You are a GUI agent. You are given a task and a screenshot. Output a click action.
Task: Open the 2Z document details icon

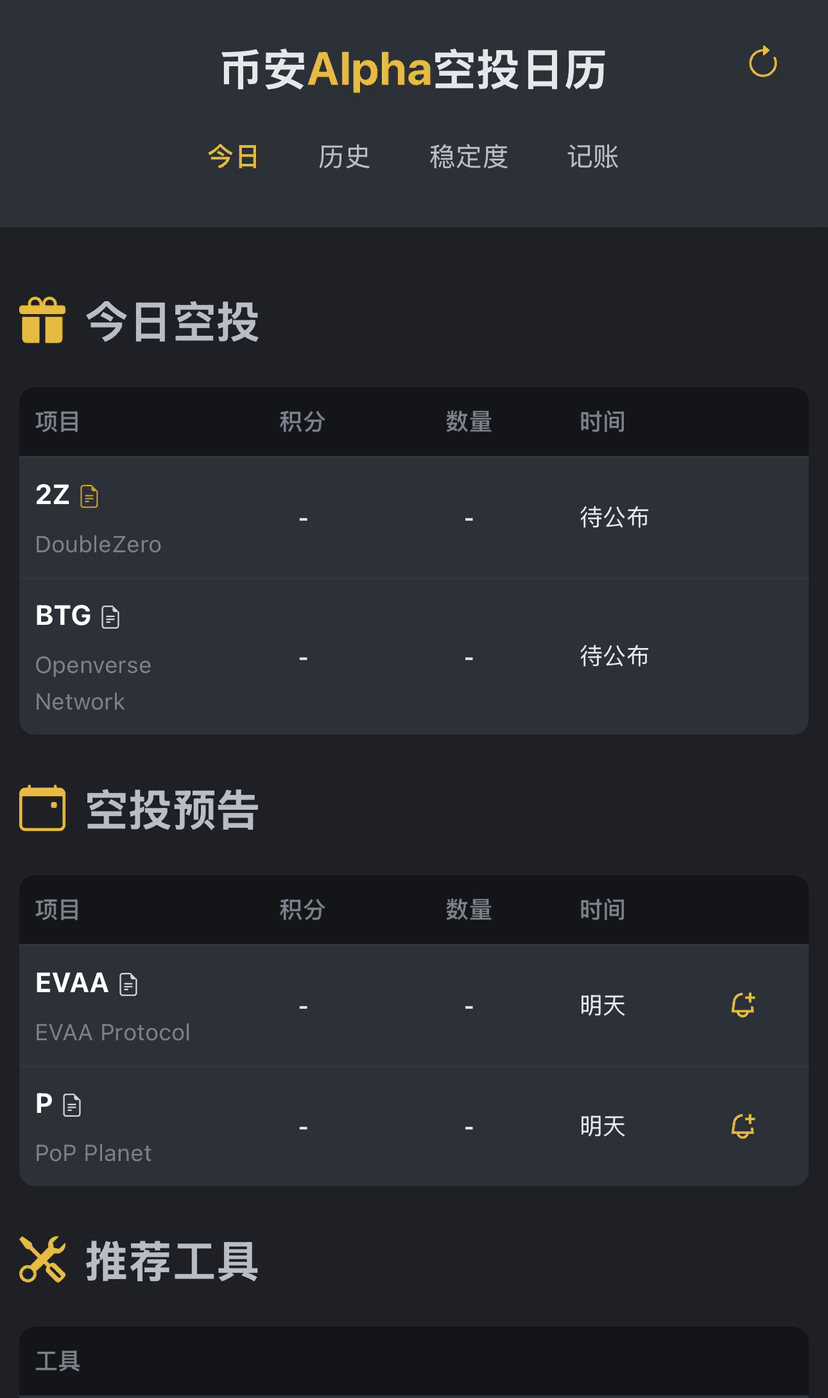[x=89, y=496]
